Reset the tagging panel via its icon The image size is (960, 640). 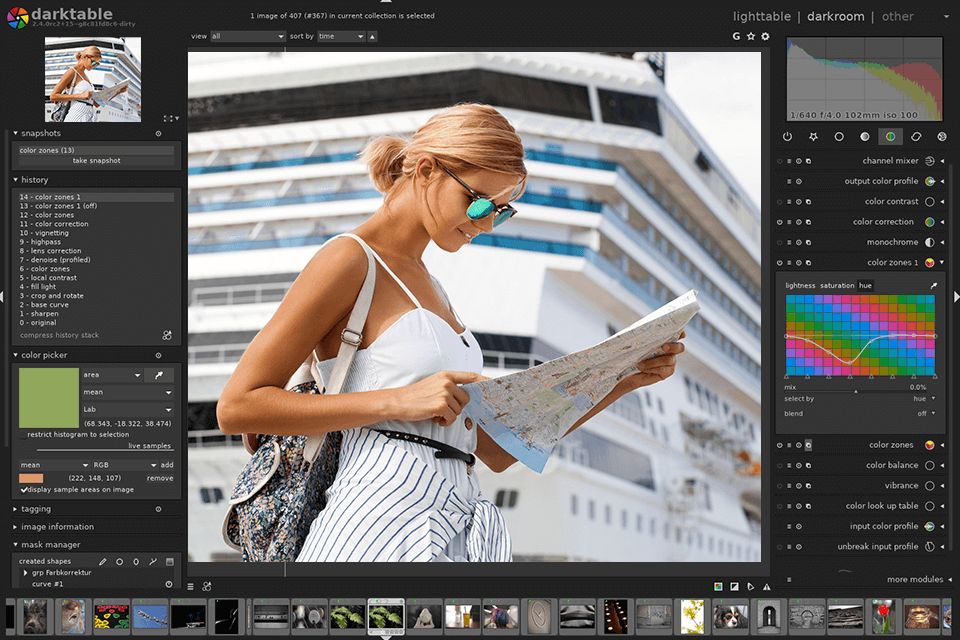click(159, 509)
